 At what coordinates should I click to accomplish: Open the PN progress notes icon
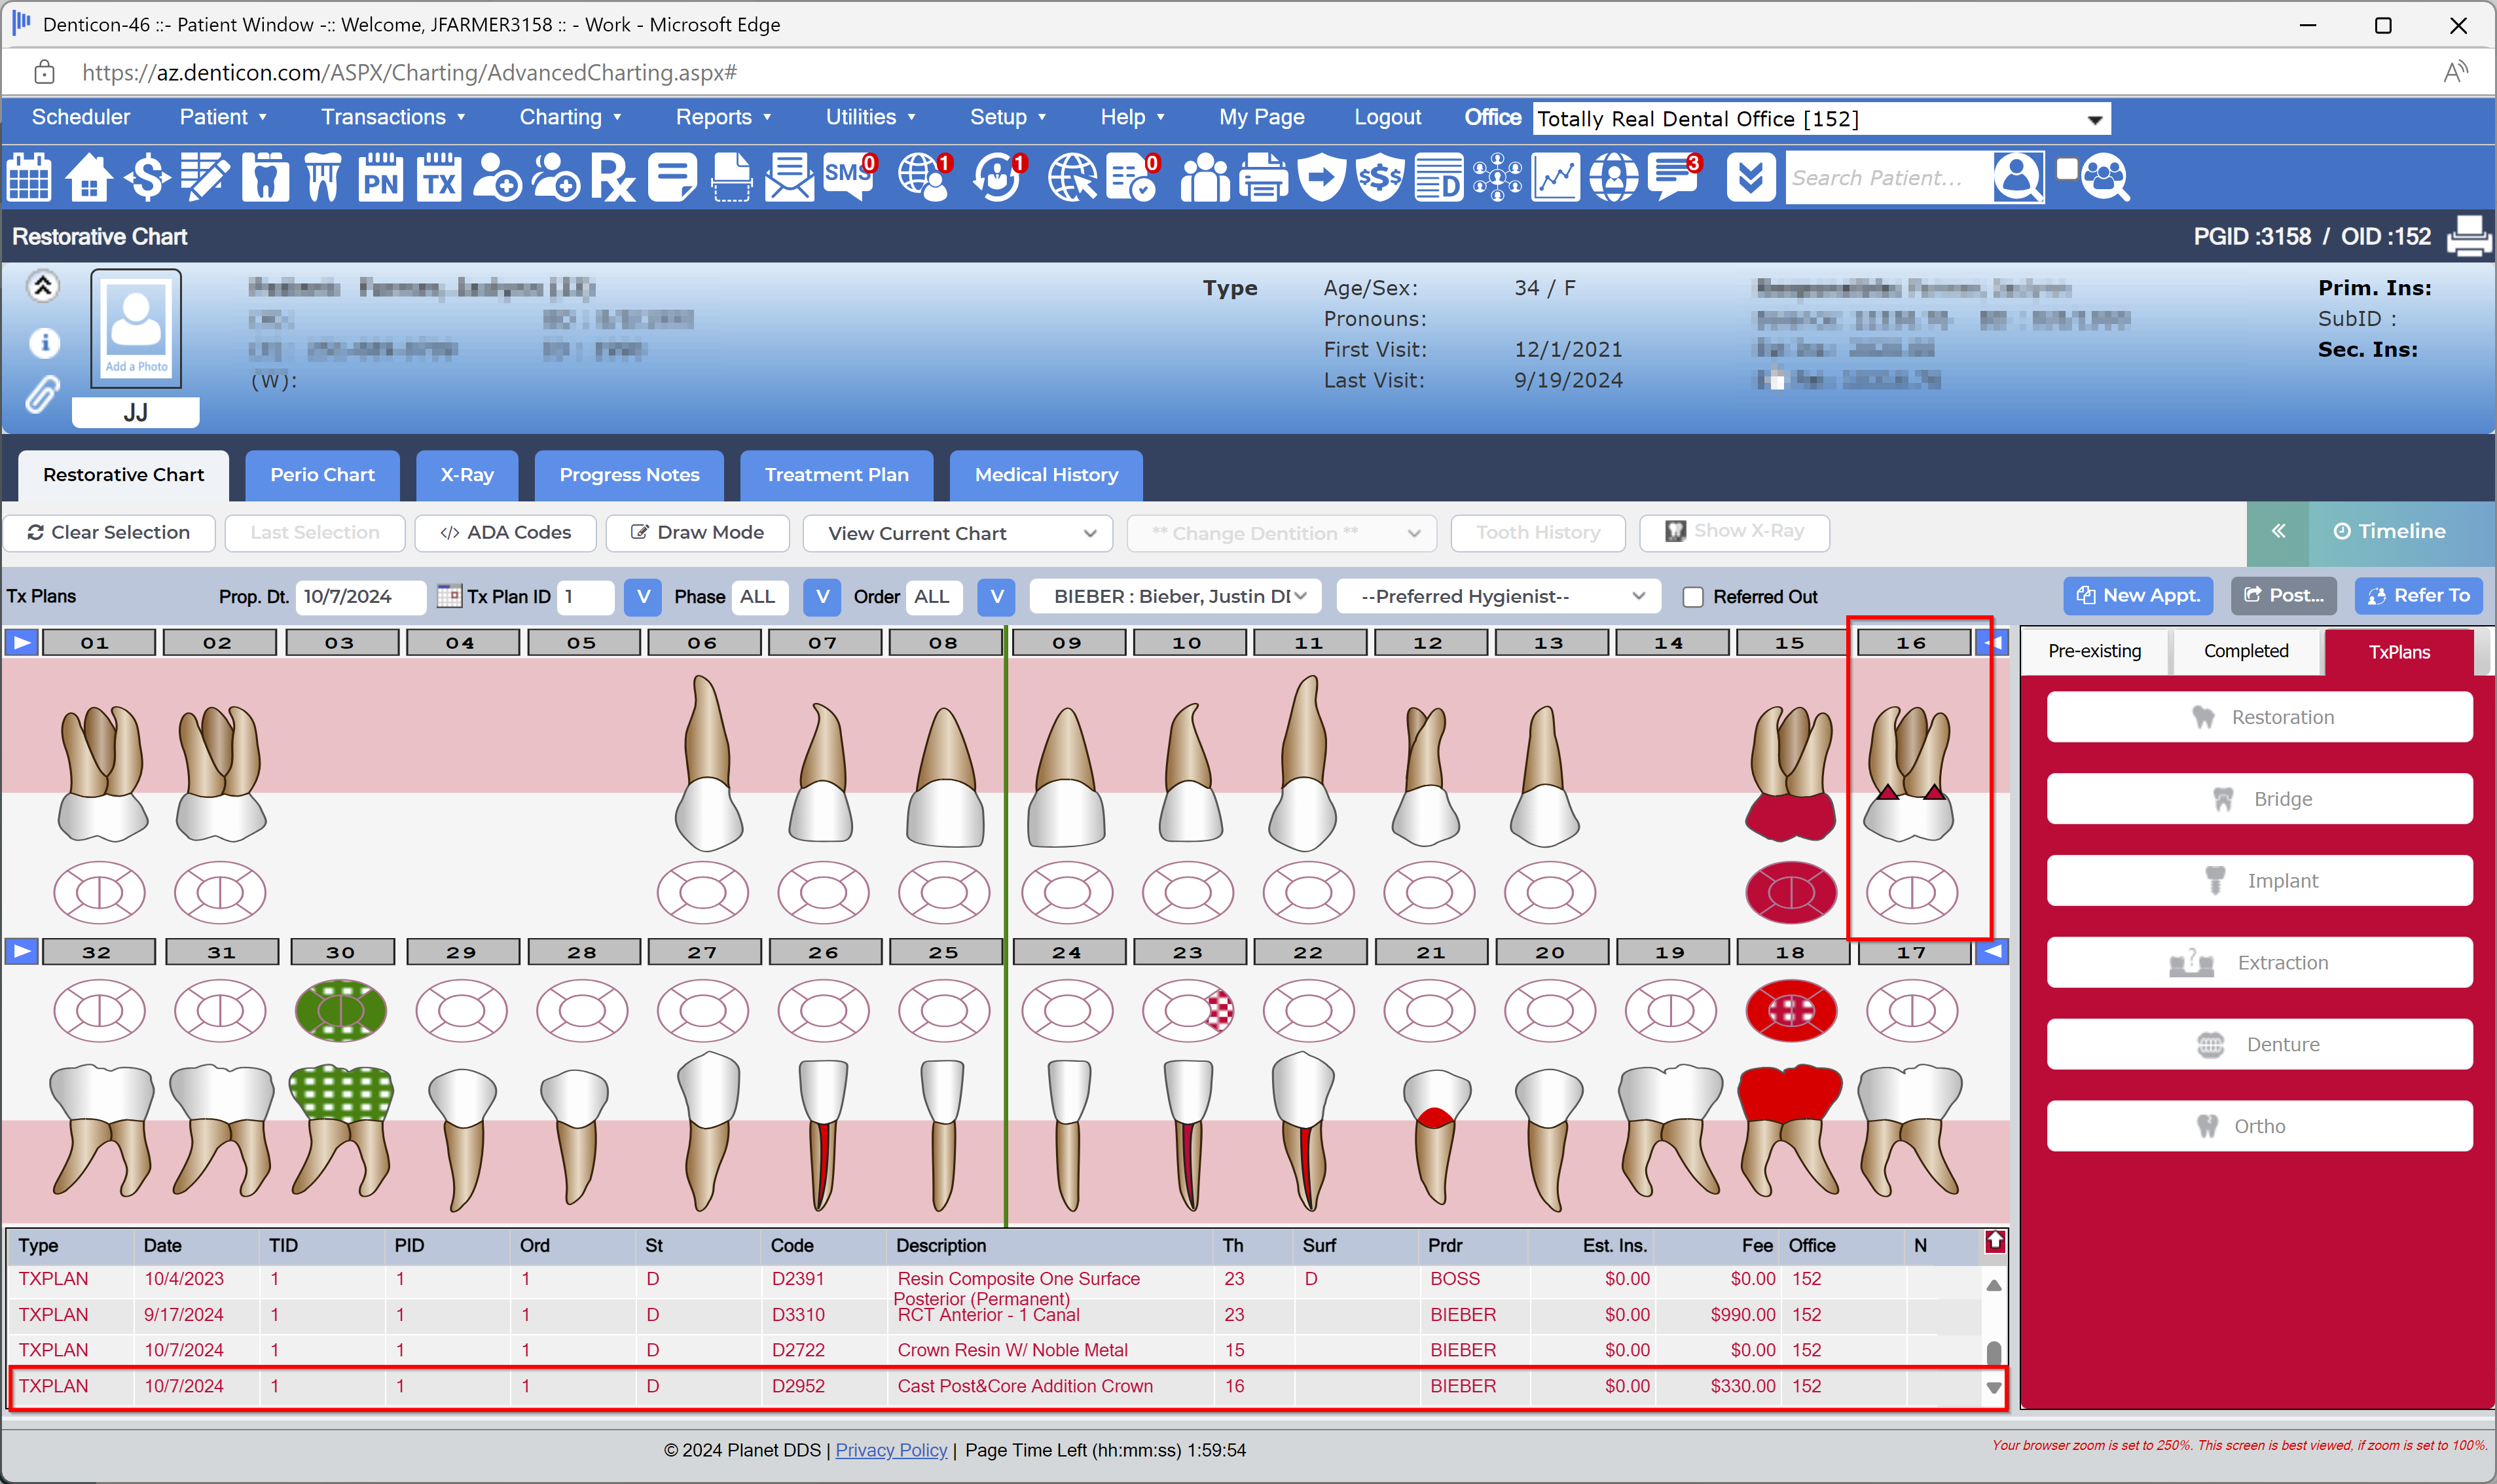pos(380,178)
